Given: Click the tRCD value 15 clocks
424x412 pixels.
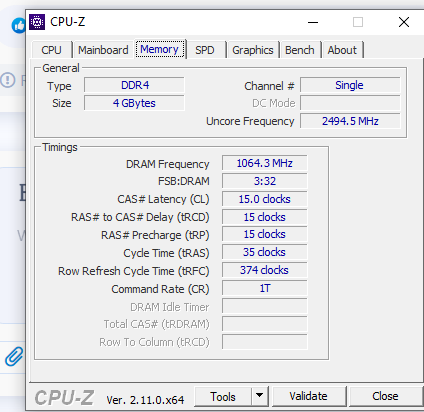Looking at the screenshot, I should pos(265,217).
